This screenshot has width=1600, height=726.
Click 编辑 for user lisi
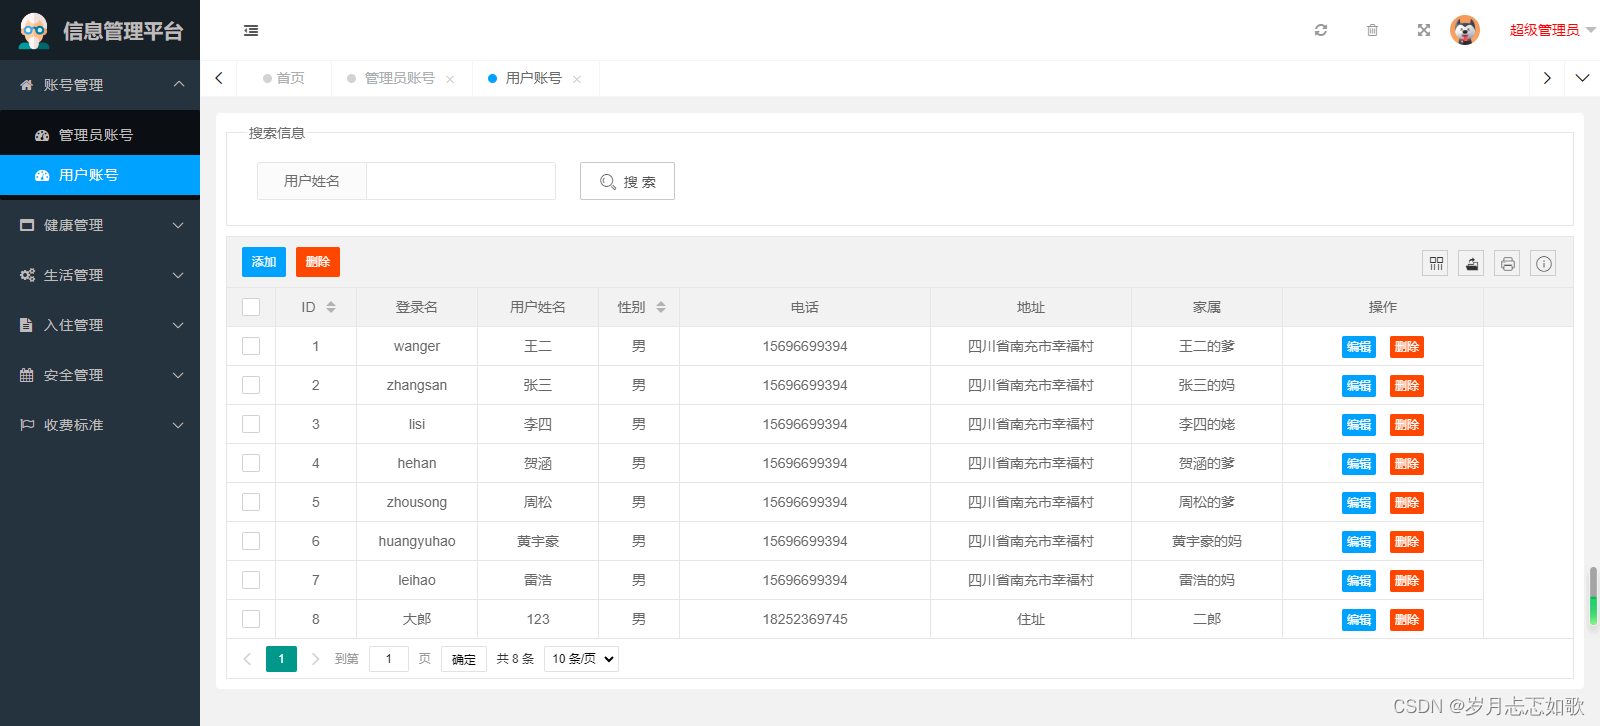1359,425
